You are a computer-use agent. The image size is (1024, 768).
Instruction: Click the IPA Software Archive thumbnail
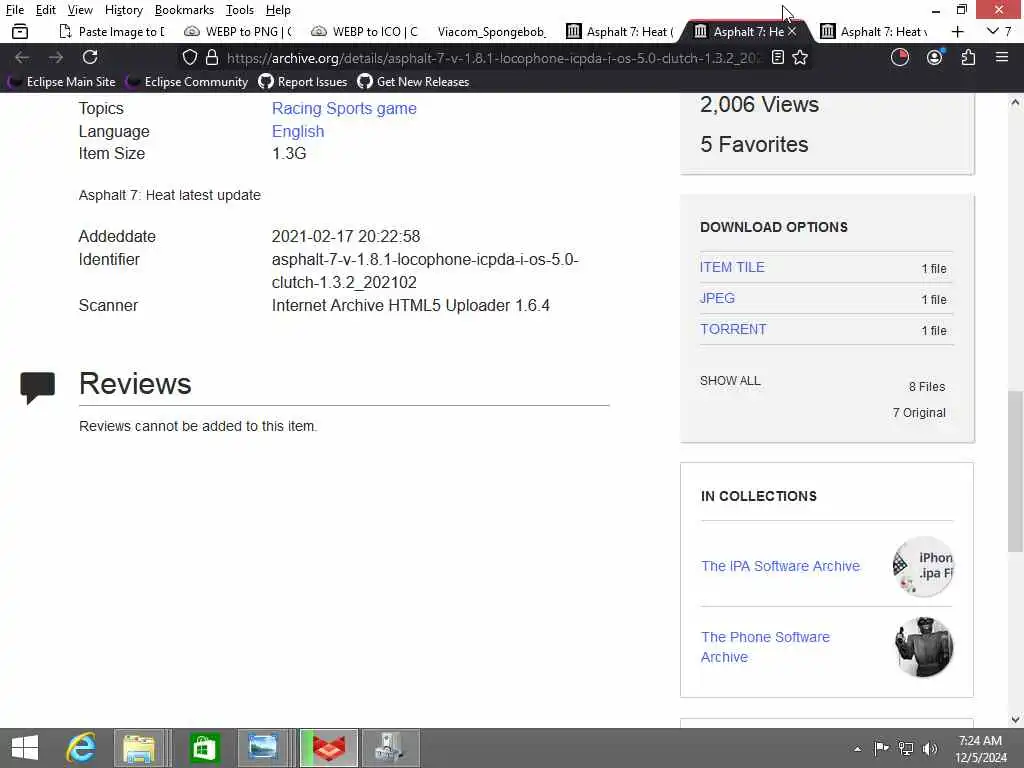click(x=923, y=566)
